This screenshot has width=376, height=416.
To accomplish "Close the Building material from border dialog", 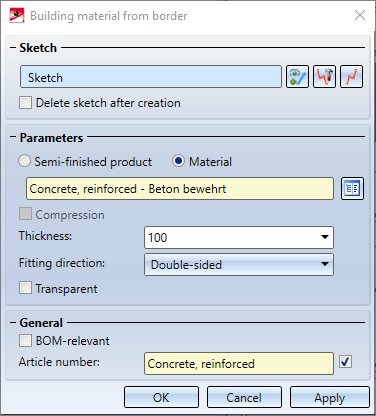I will (360, 15).
